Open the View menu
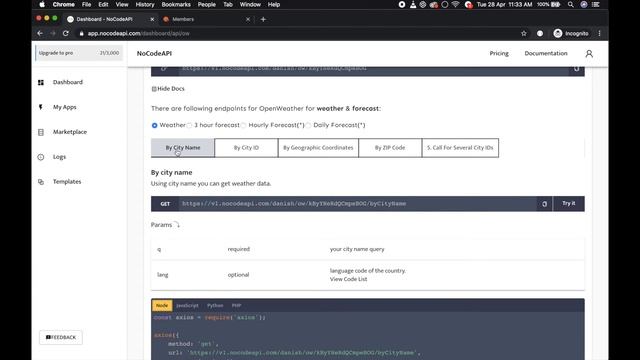Screen dimensions: 640x360 coord(122,4)
